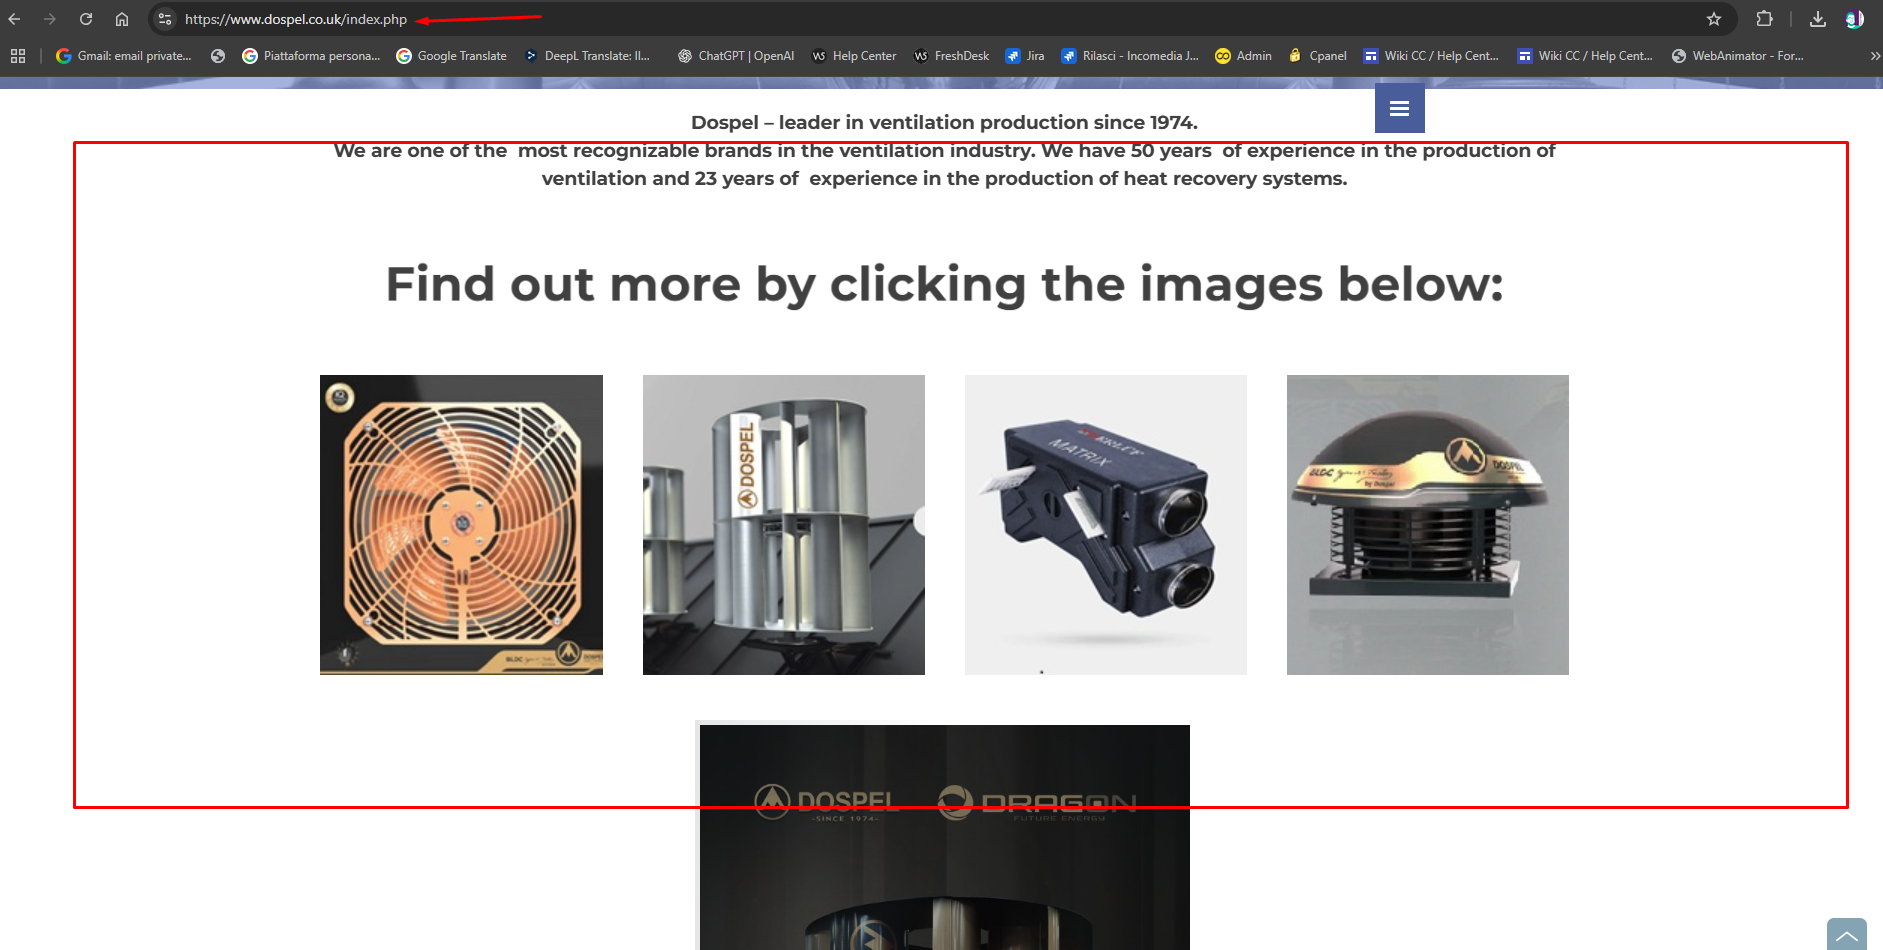Click the Matrix heat recovery unit image
This screenshot has height=950, width=1883.
1106,525
